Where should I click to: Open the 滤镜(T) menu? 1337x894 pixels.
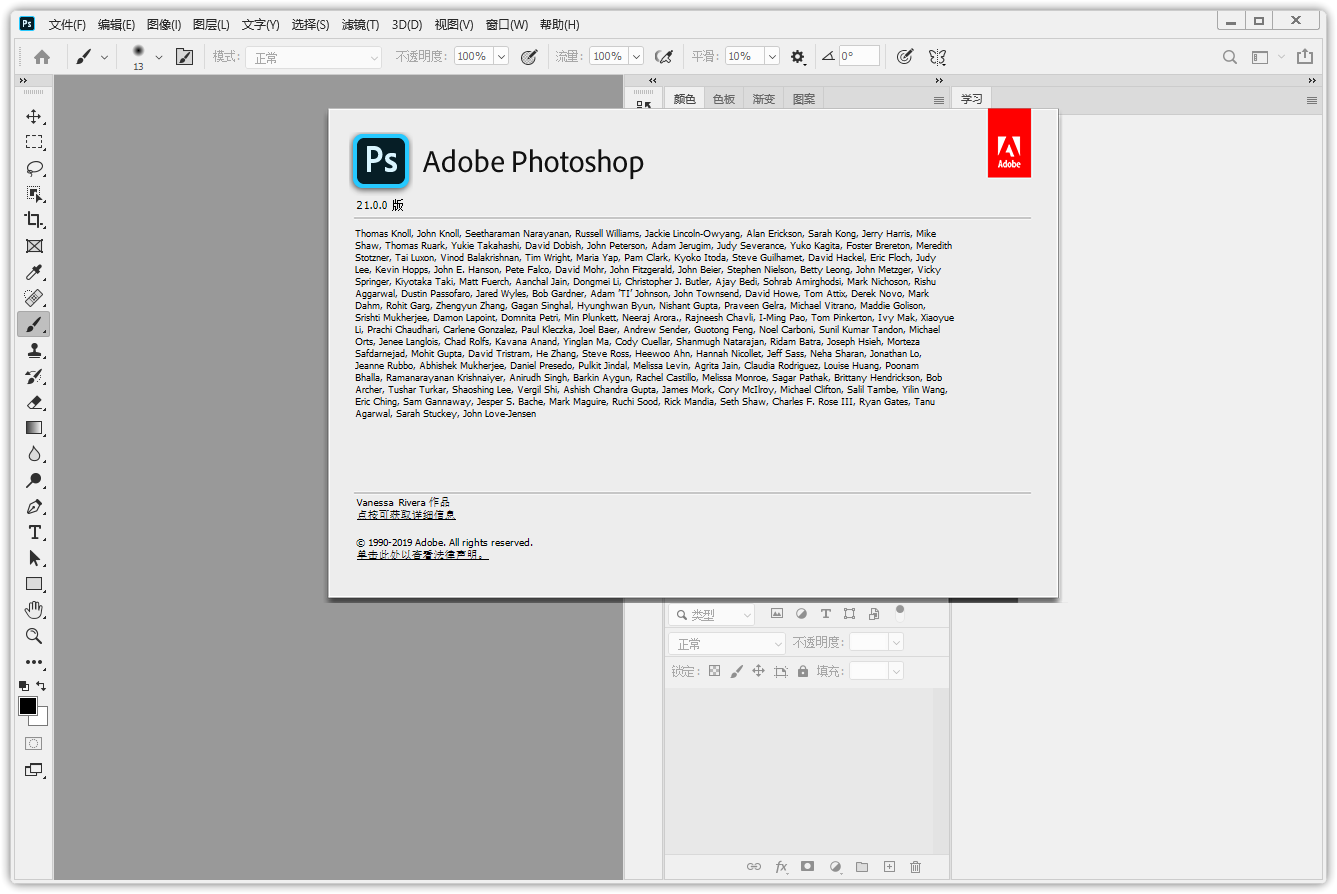click(x=360, y=25)
